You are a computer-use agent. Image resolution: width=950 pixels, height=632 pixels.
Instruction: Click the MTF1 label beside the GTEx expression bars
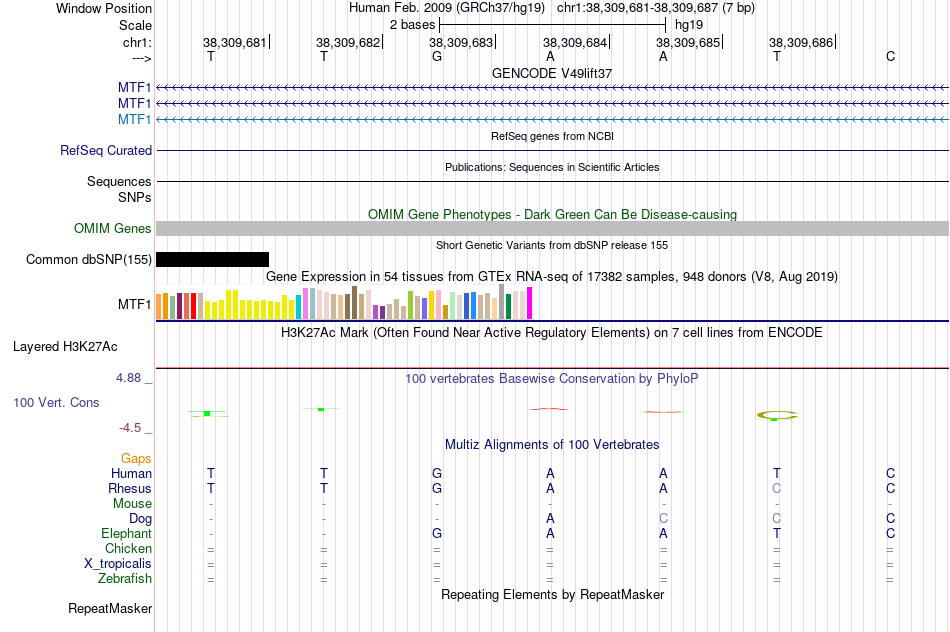point(135,304)
